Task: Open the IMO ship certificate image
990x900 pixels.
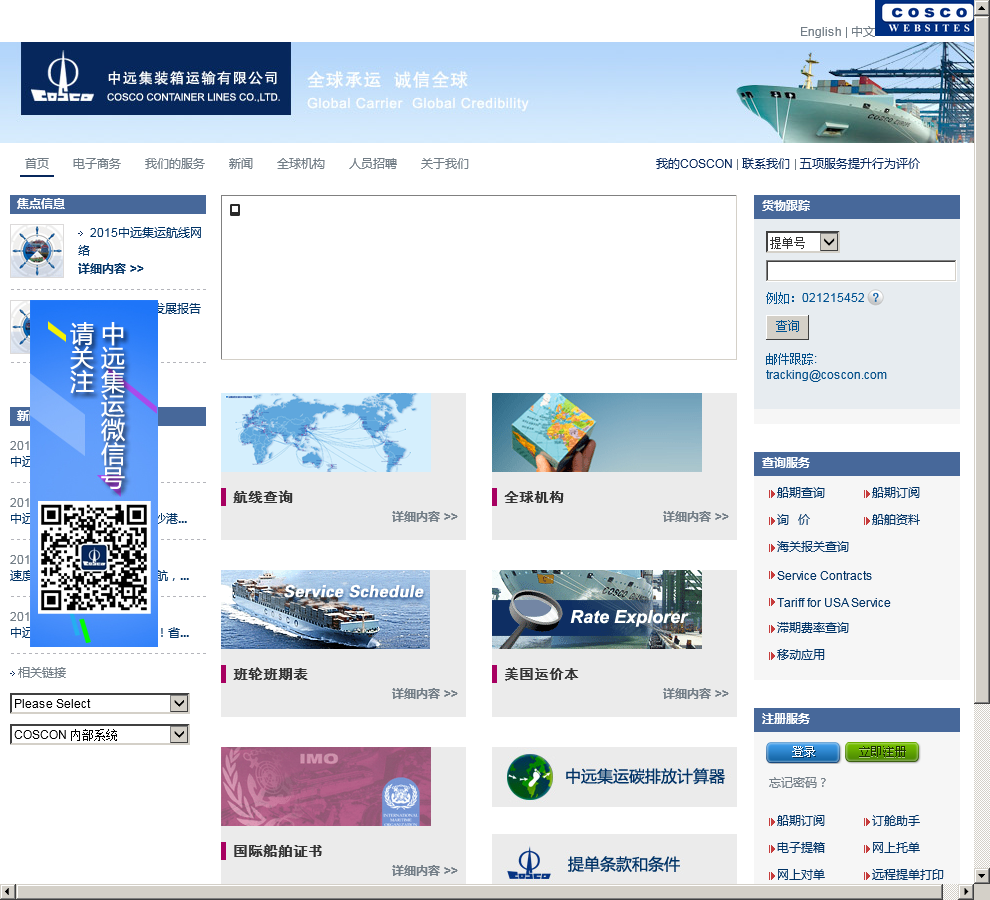Action: pos(326,786)
